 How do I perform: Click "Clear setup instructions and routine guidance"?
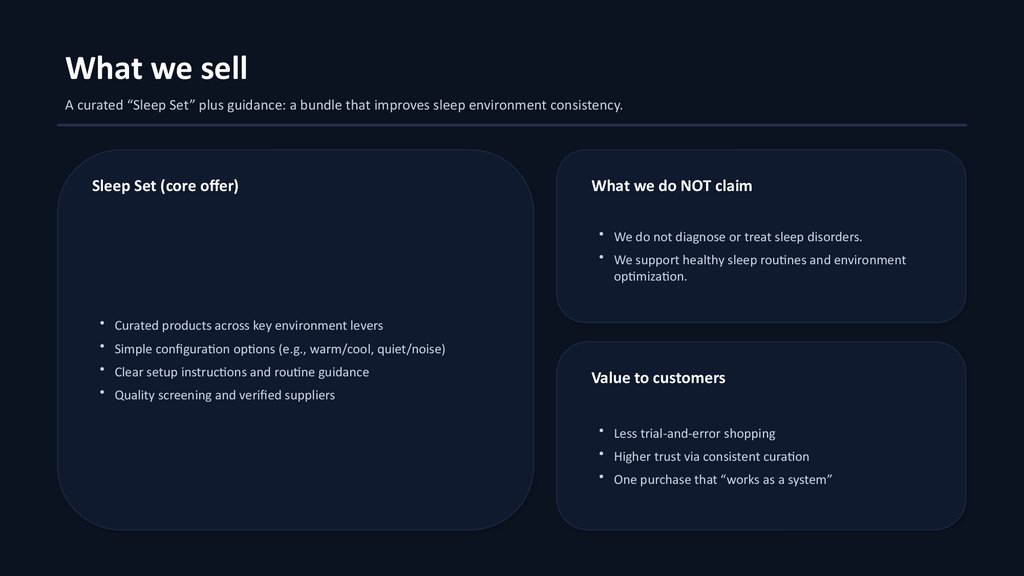coord(241,372)
